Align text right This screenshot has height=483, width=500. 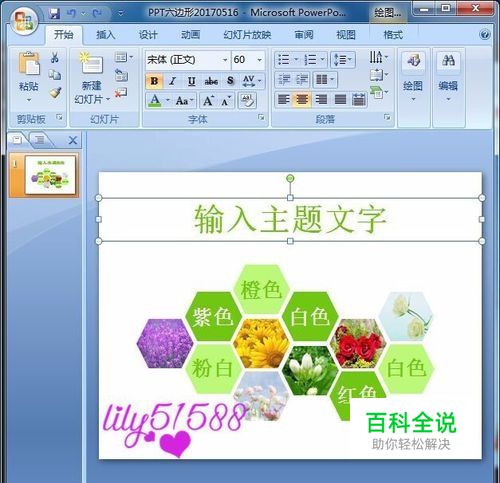click(321, 100)
